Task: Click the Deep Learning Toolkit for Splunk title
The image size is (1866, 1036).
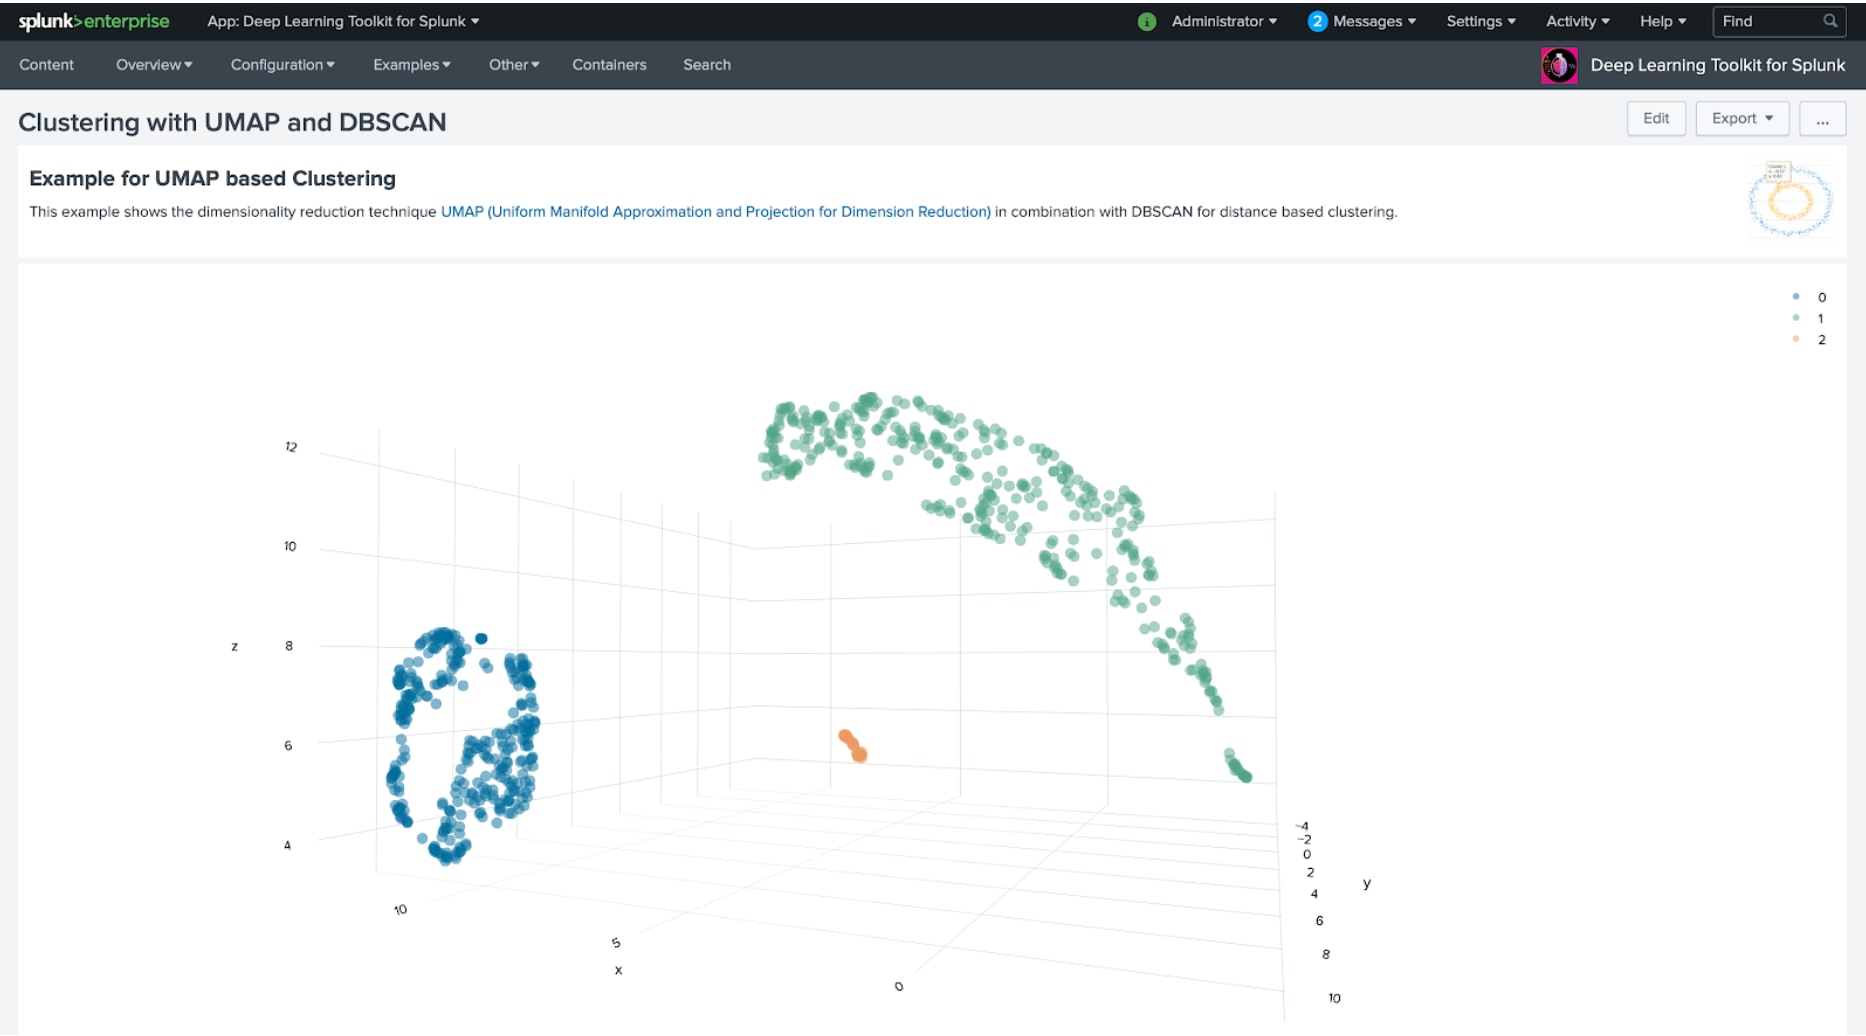Action: 1717,65
